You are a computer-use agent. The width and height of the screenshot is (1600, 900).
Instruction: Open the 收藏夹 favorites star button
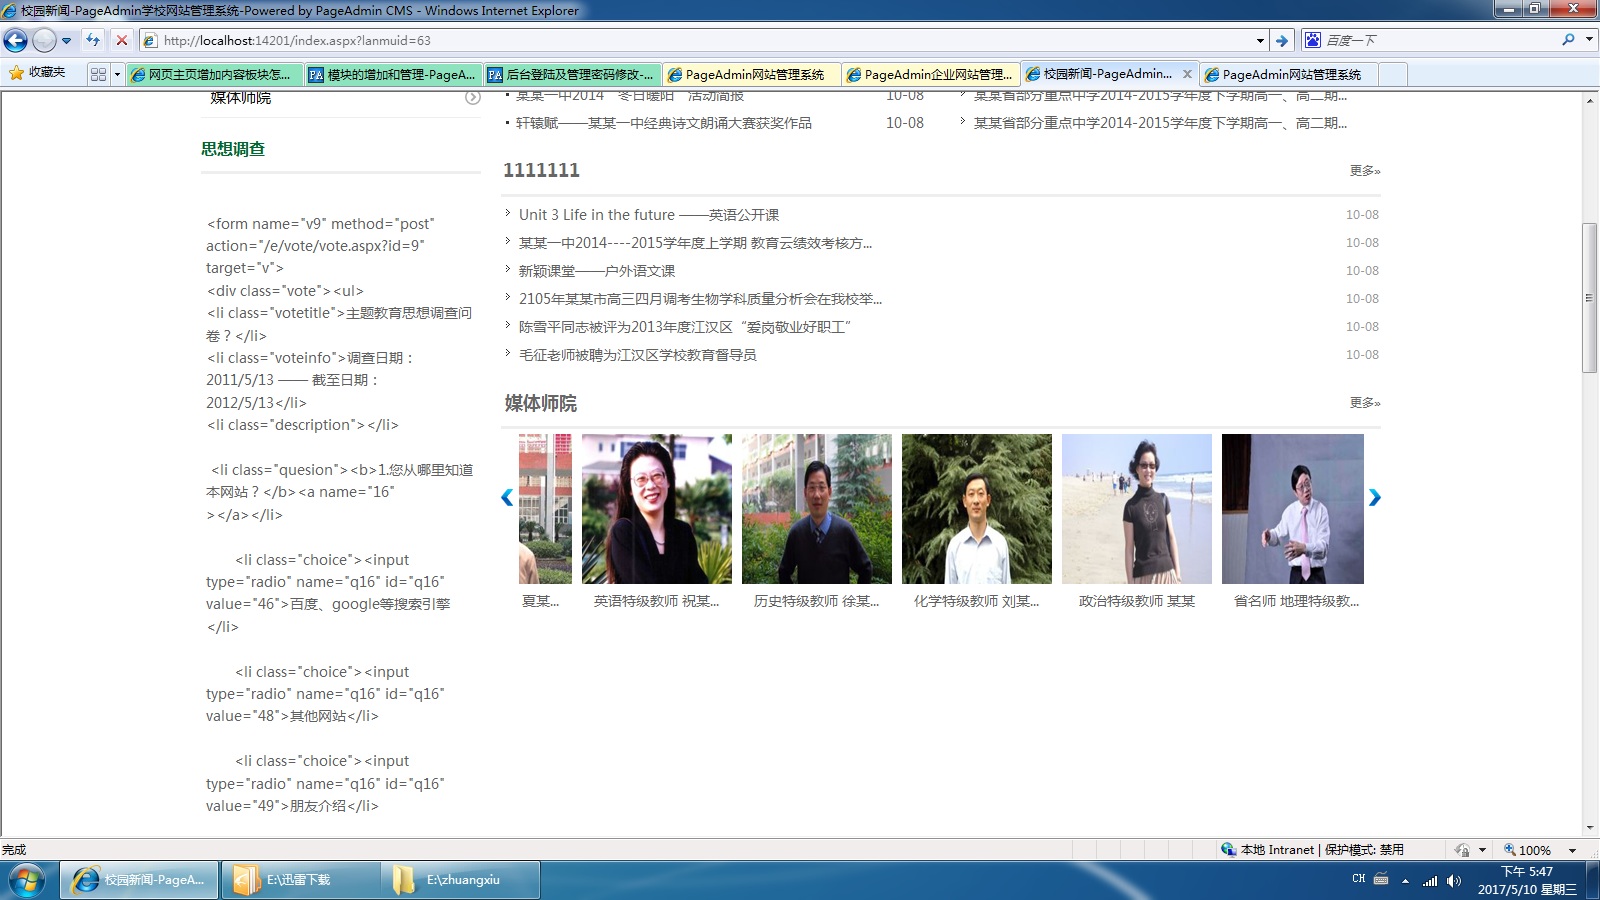(x=37, y=73)
